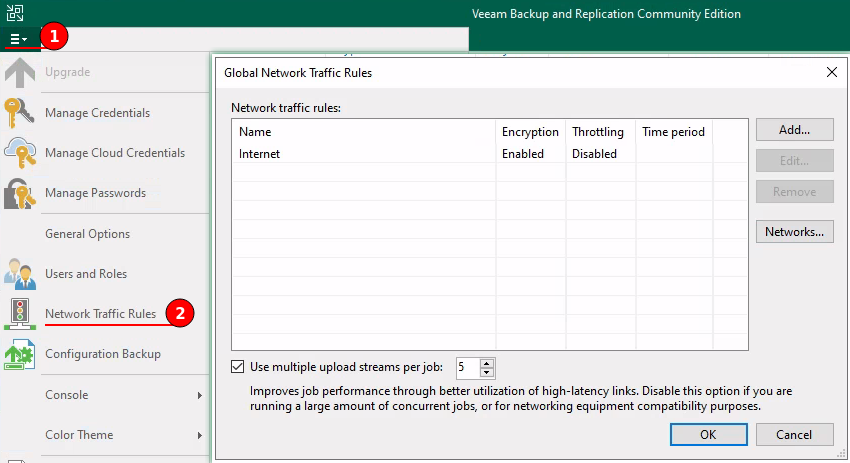
Task: Open the main hamburger menu button
Action: tap(19, 39)
